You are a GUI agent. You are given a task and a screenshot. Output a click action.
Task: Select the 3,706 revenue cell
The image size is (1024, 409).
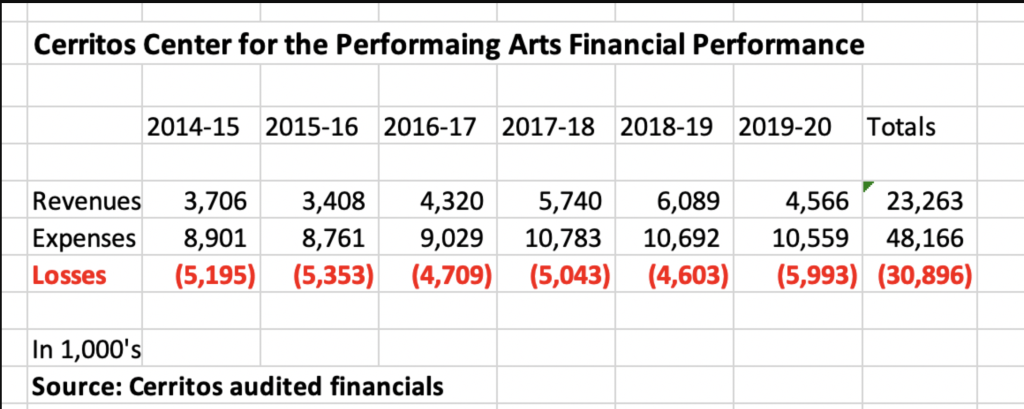[x=218, y=202]
